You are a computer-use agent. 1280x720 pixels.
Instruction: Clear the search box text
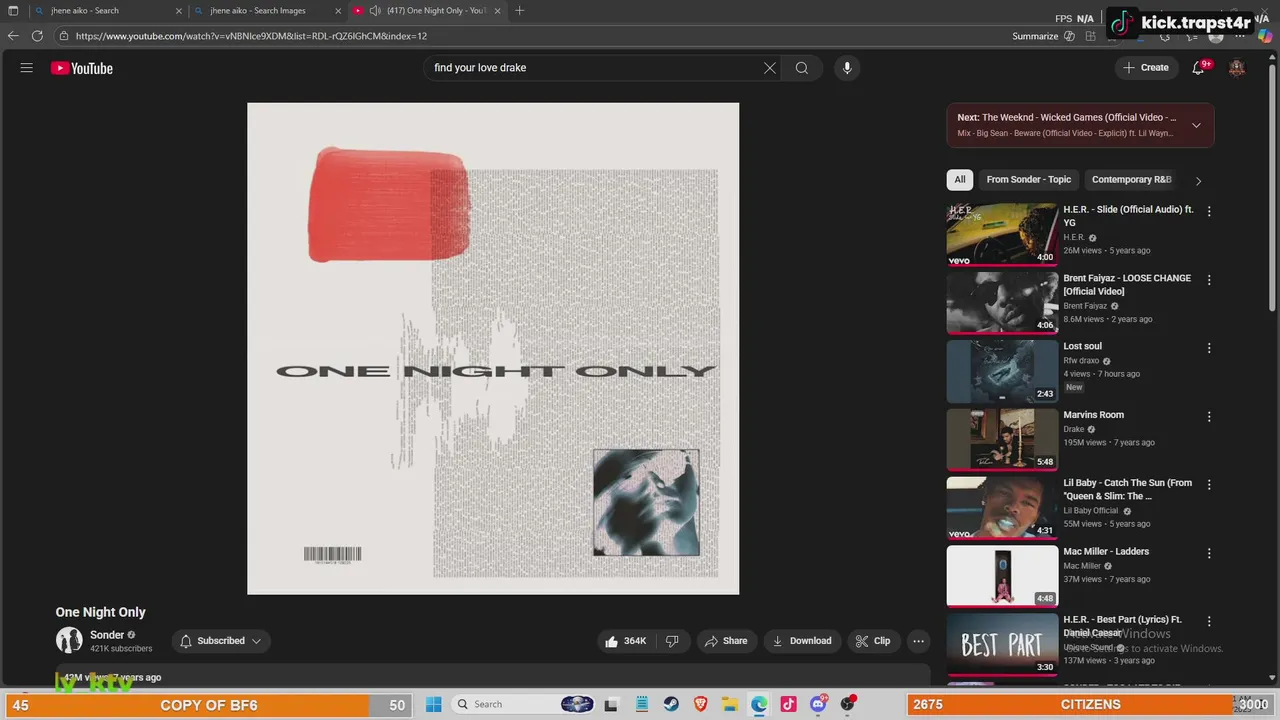770,68
